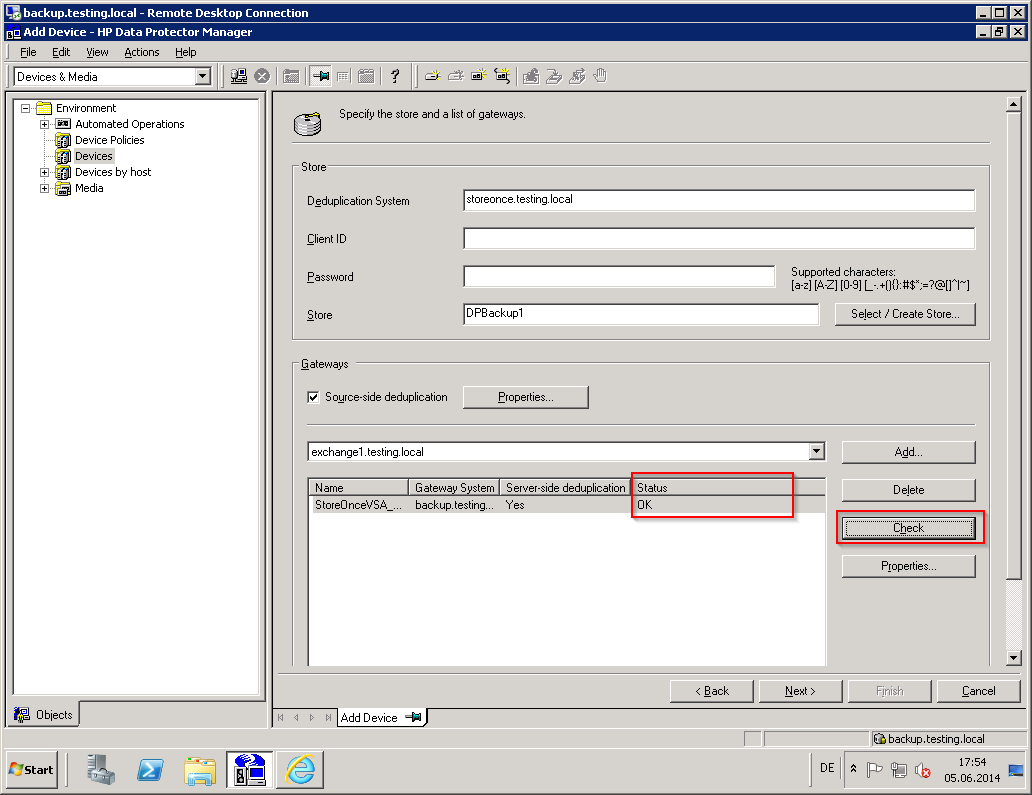Click the pin icon on Add Device tab
This screenshot has height=795, width=1032.
(413, 717)
